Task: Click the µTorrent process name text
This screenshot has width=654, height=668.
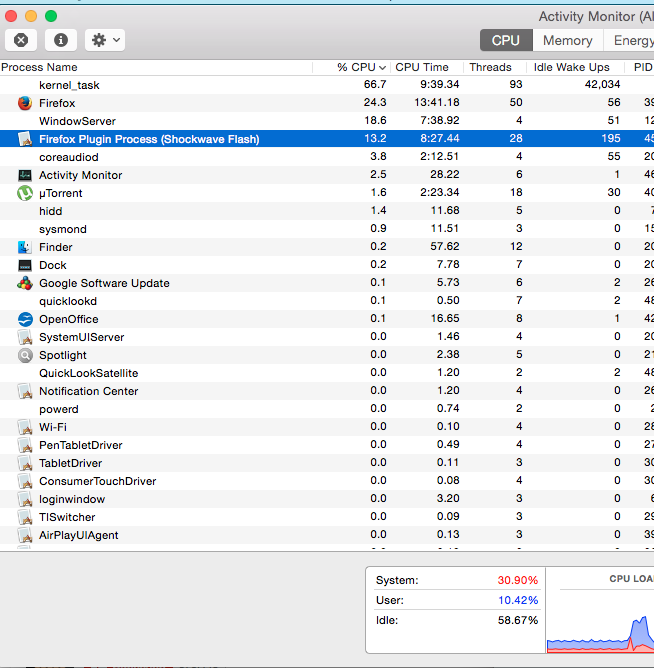Action: tap(61, 193)
